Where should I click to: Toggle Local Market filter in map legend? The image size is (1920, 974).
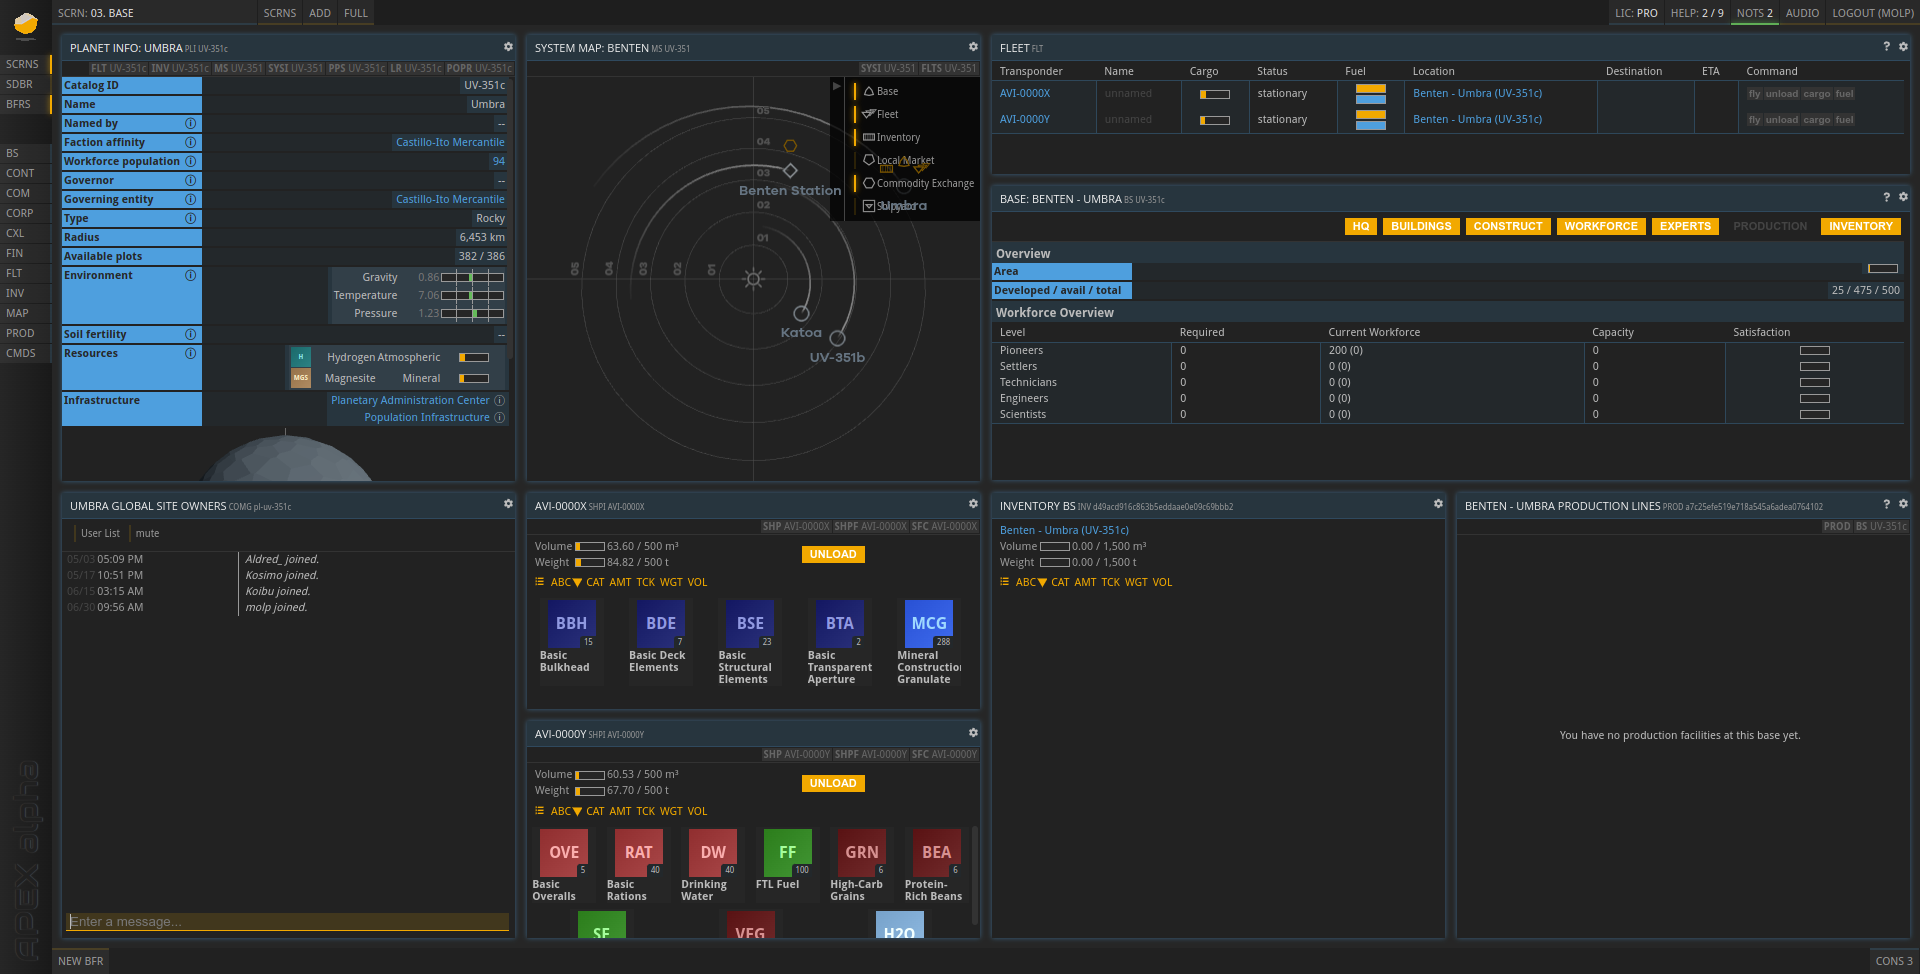898,160
